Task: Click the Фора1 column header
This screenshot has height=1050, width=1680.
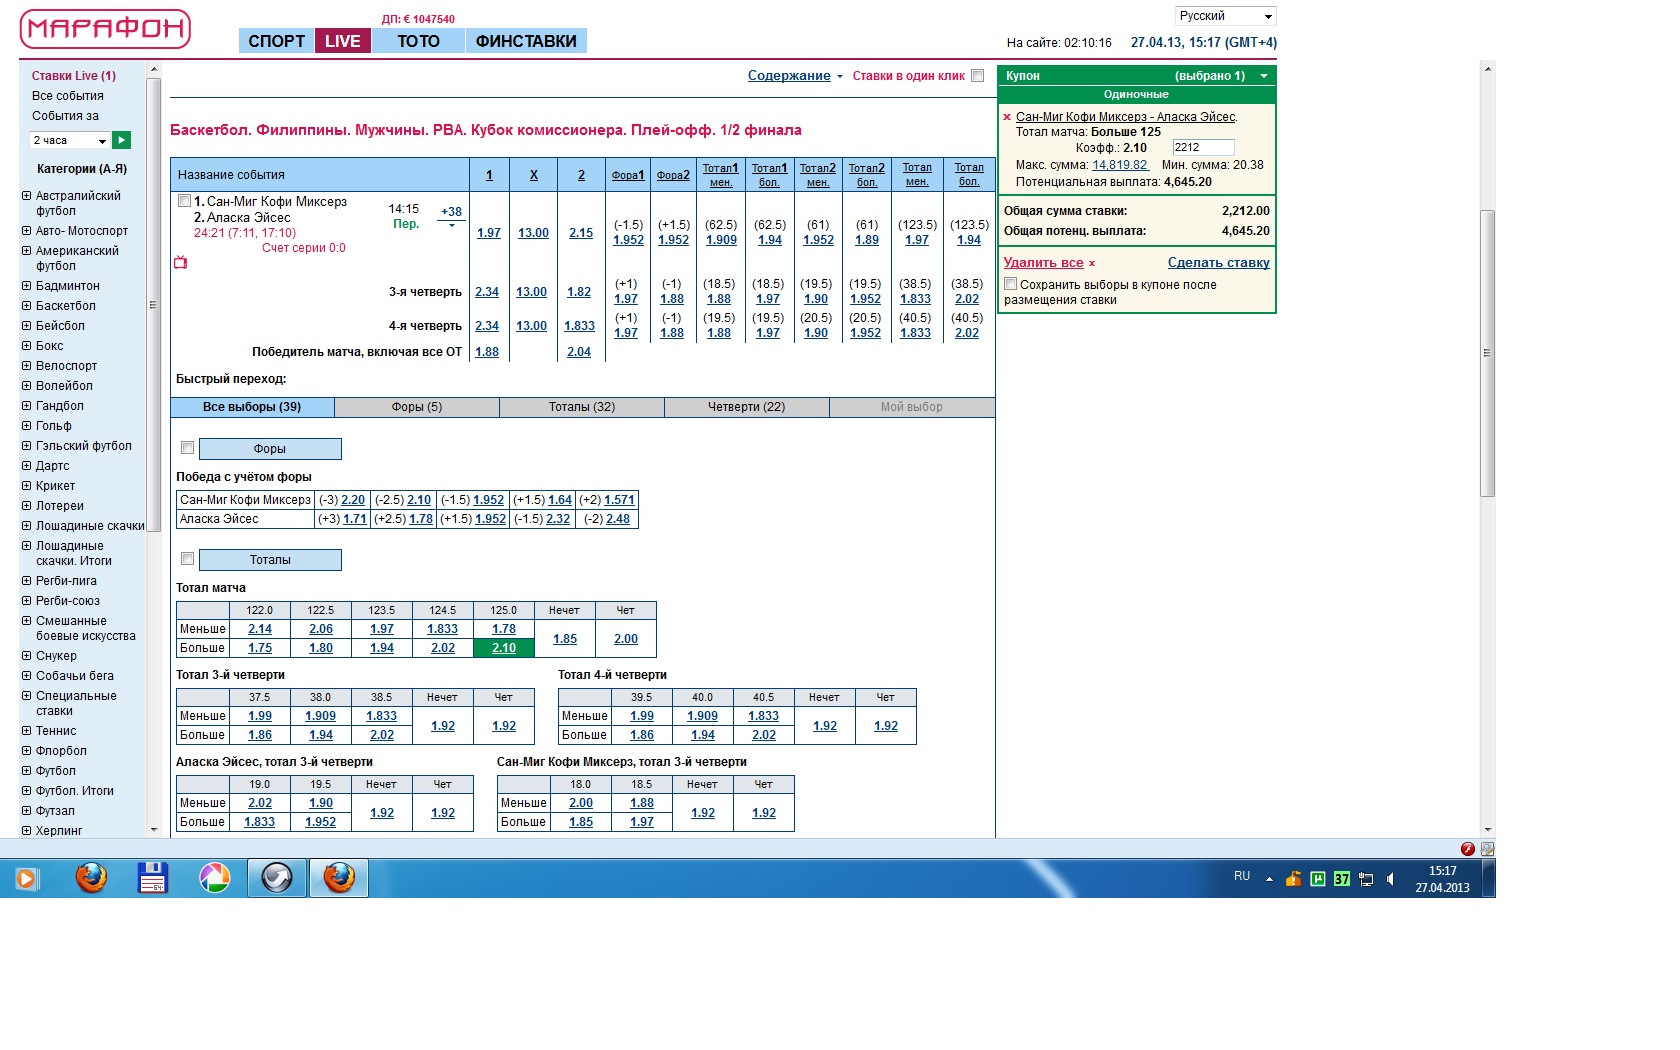Action: 628,175
